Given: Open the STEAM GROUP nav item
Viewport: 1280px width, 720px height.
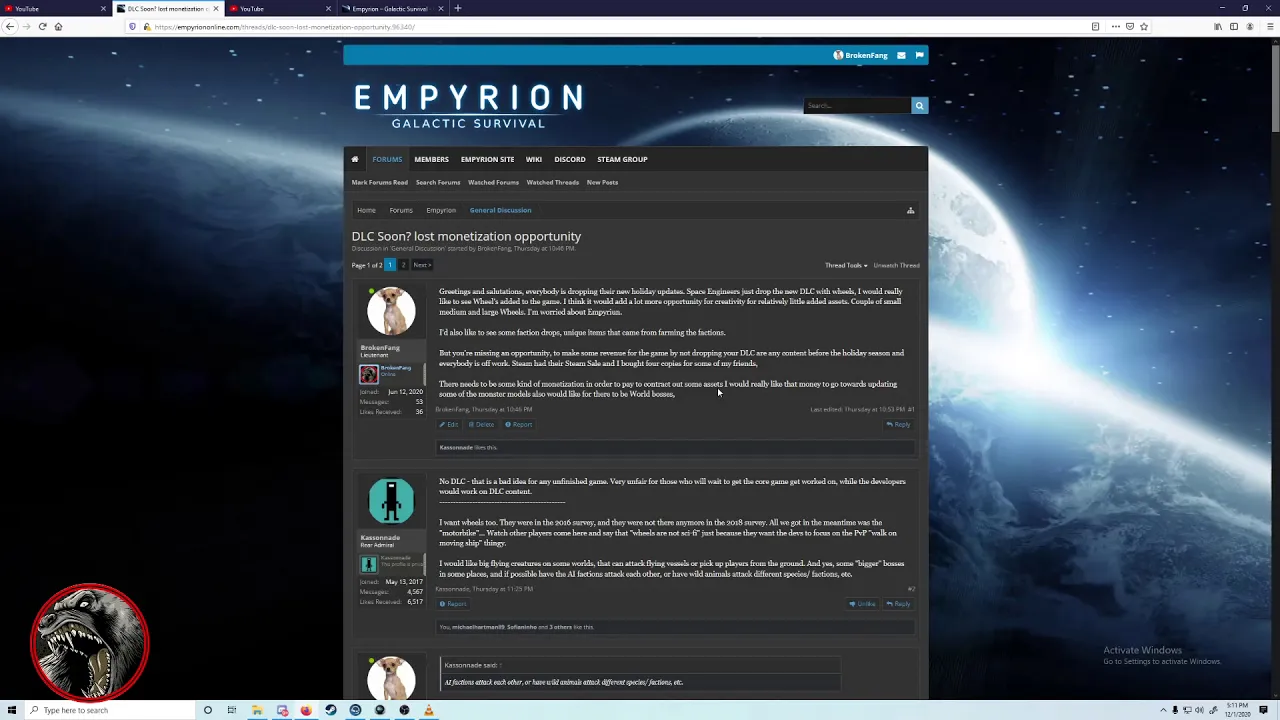Looking at the screenshot, I should (x=622, y=159).
